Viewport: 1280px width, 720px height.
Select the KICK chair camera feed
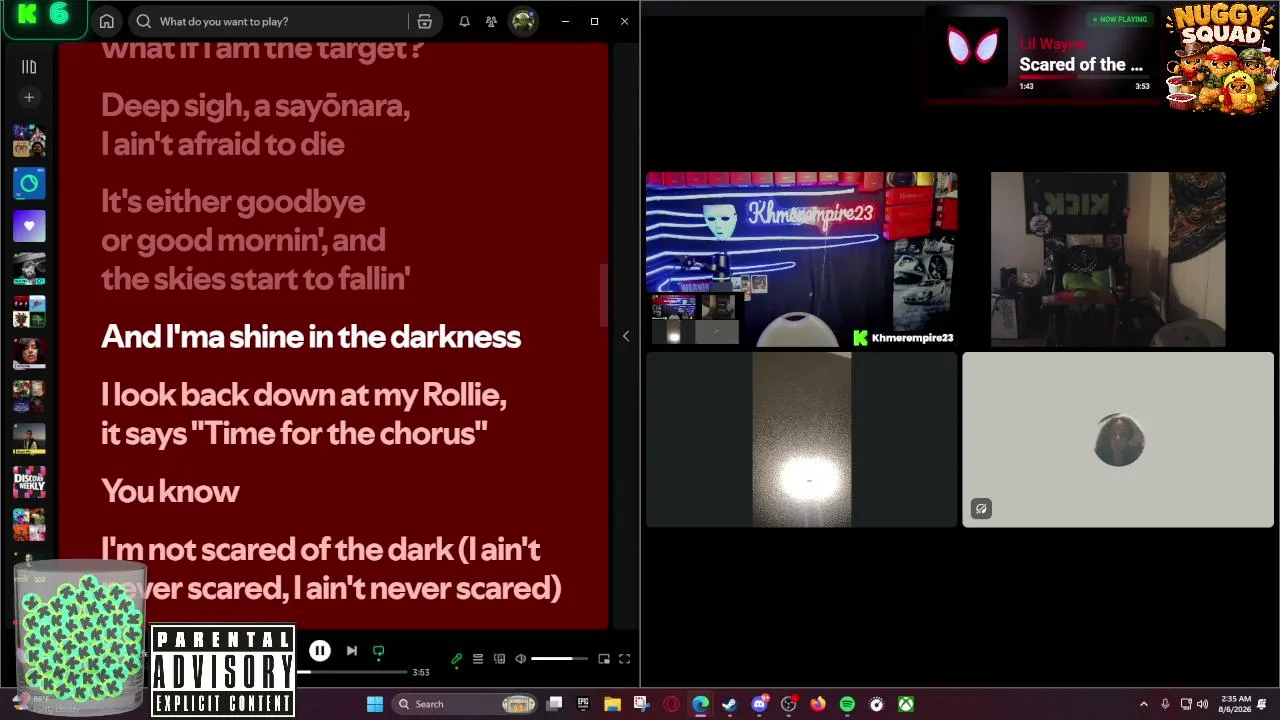[x=1108, y=259]
